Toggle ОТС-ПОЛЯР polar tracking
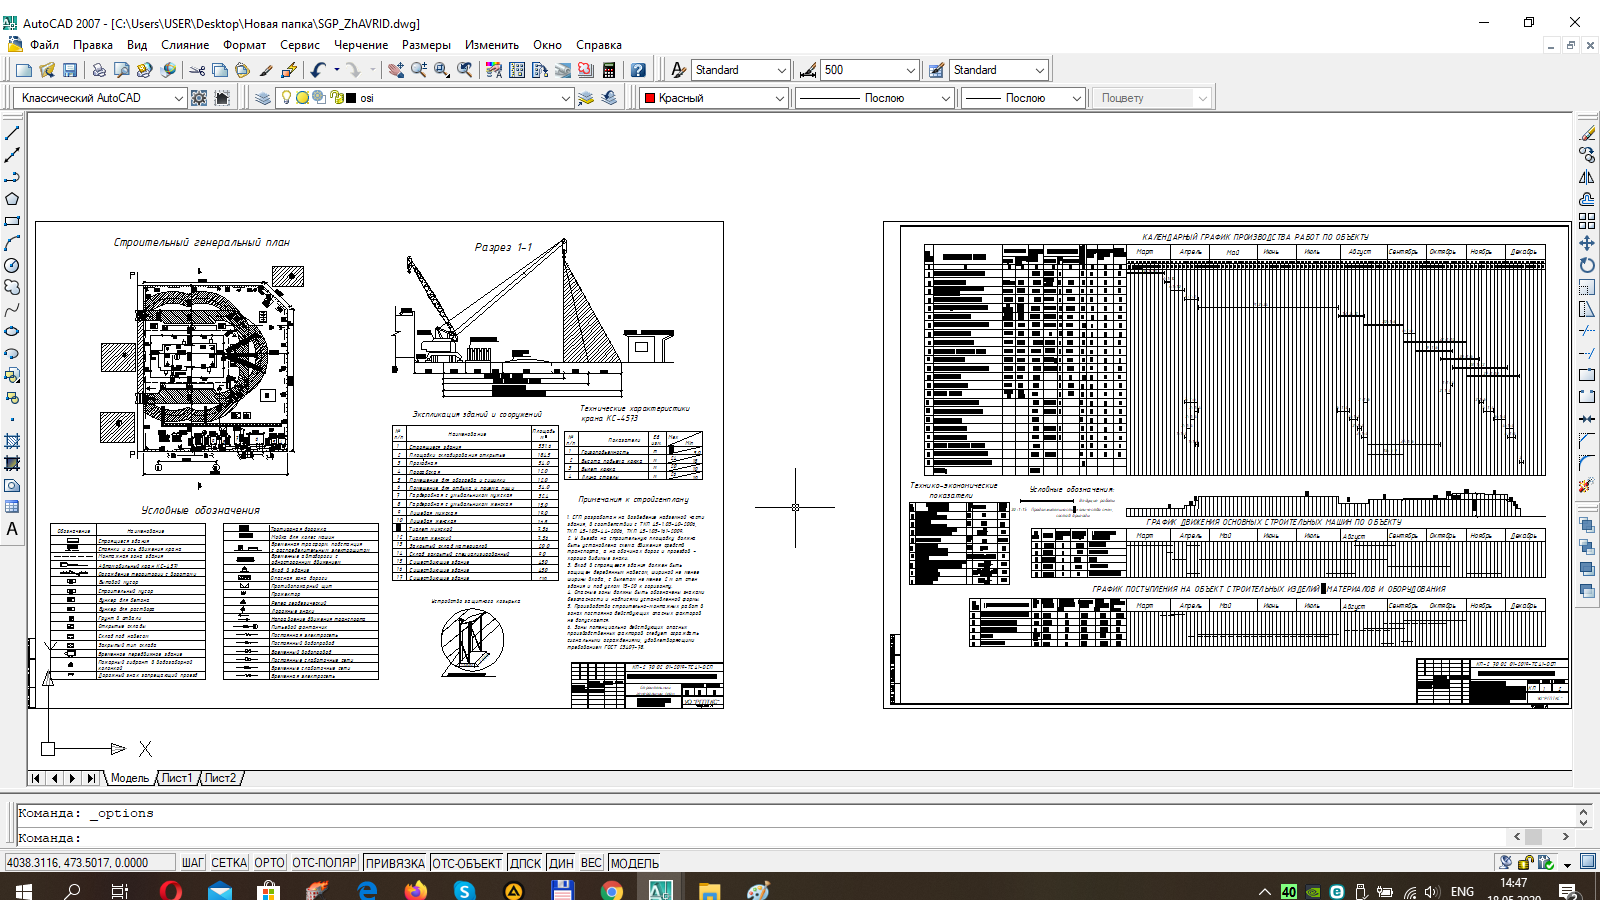The image size is (1600, 900). (x=325, y=863)
